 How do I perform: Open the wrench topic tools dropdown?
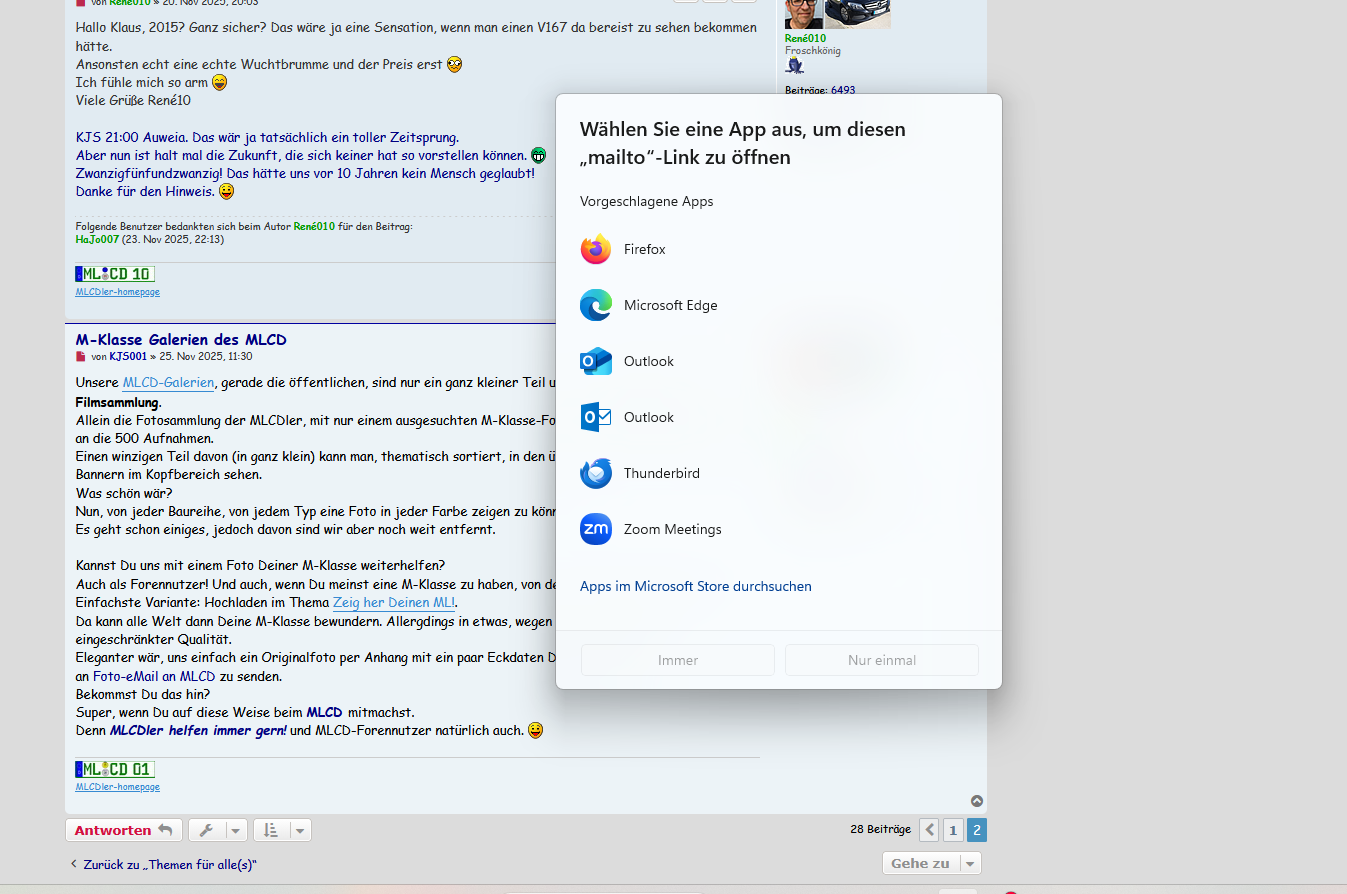coord(217,830)
